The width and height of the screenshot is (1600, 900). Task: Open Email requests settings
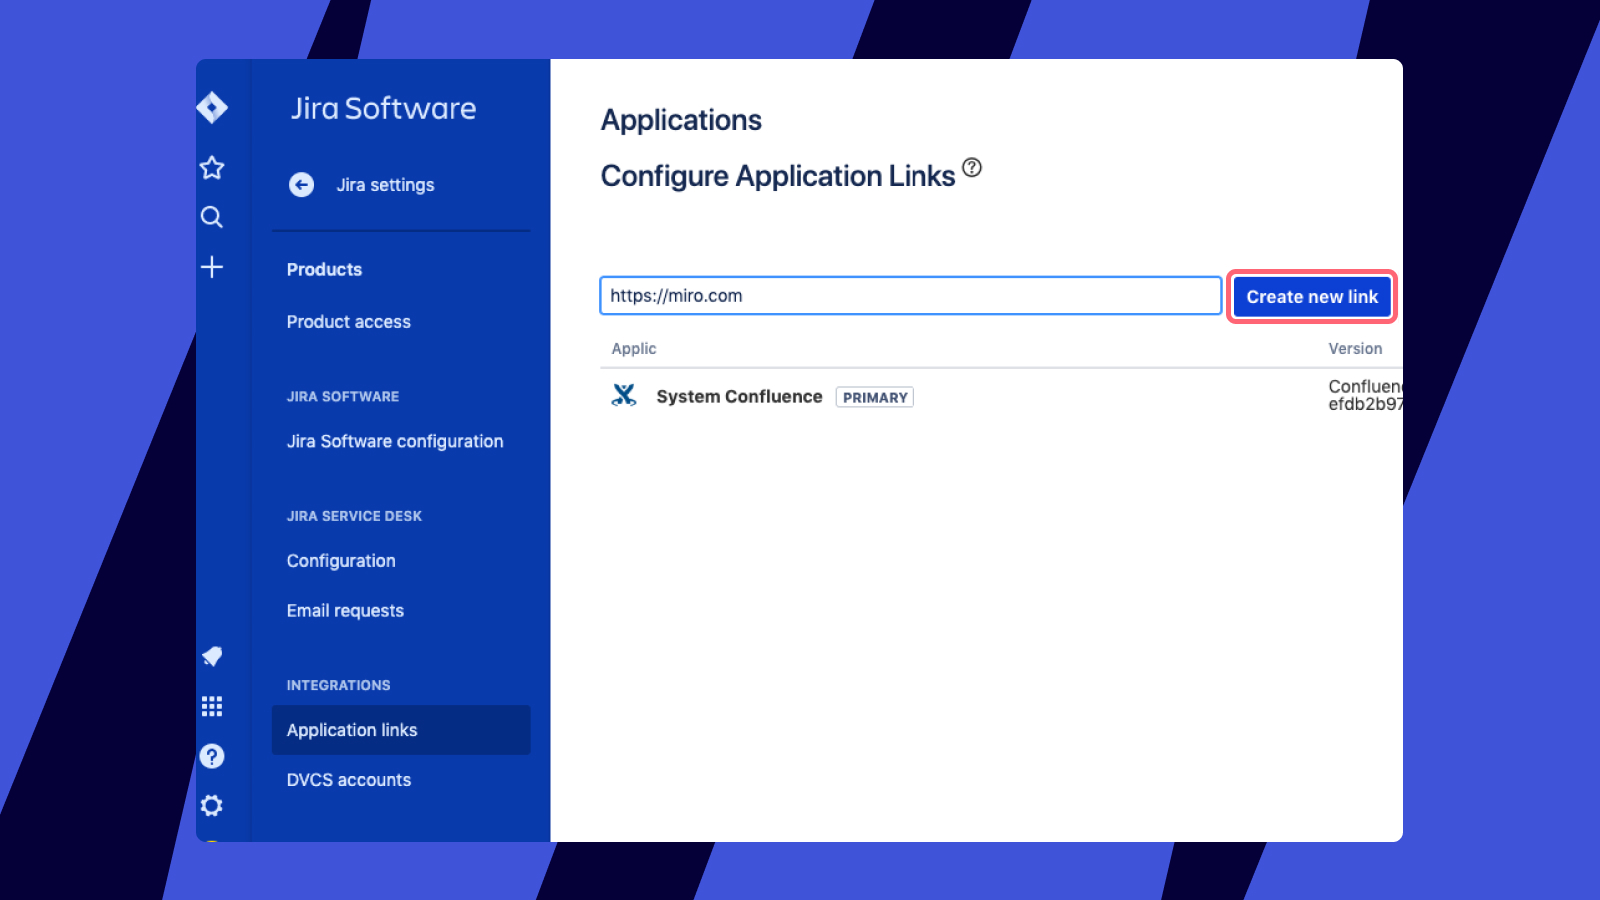pos(345,611)
